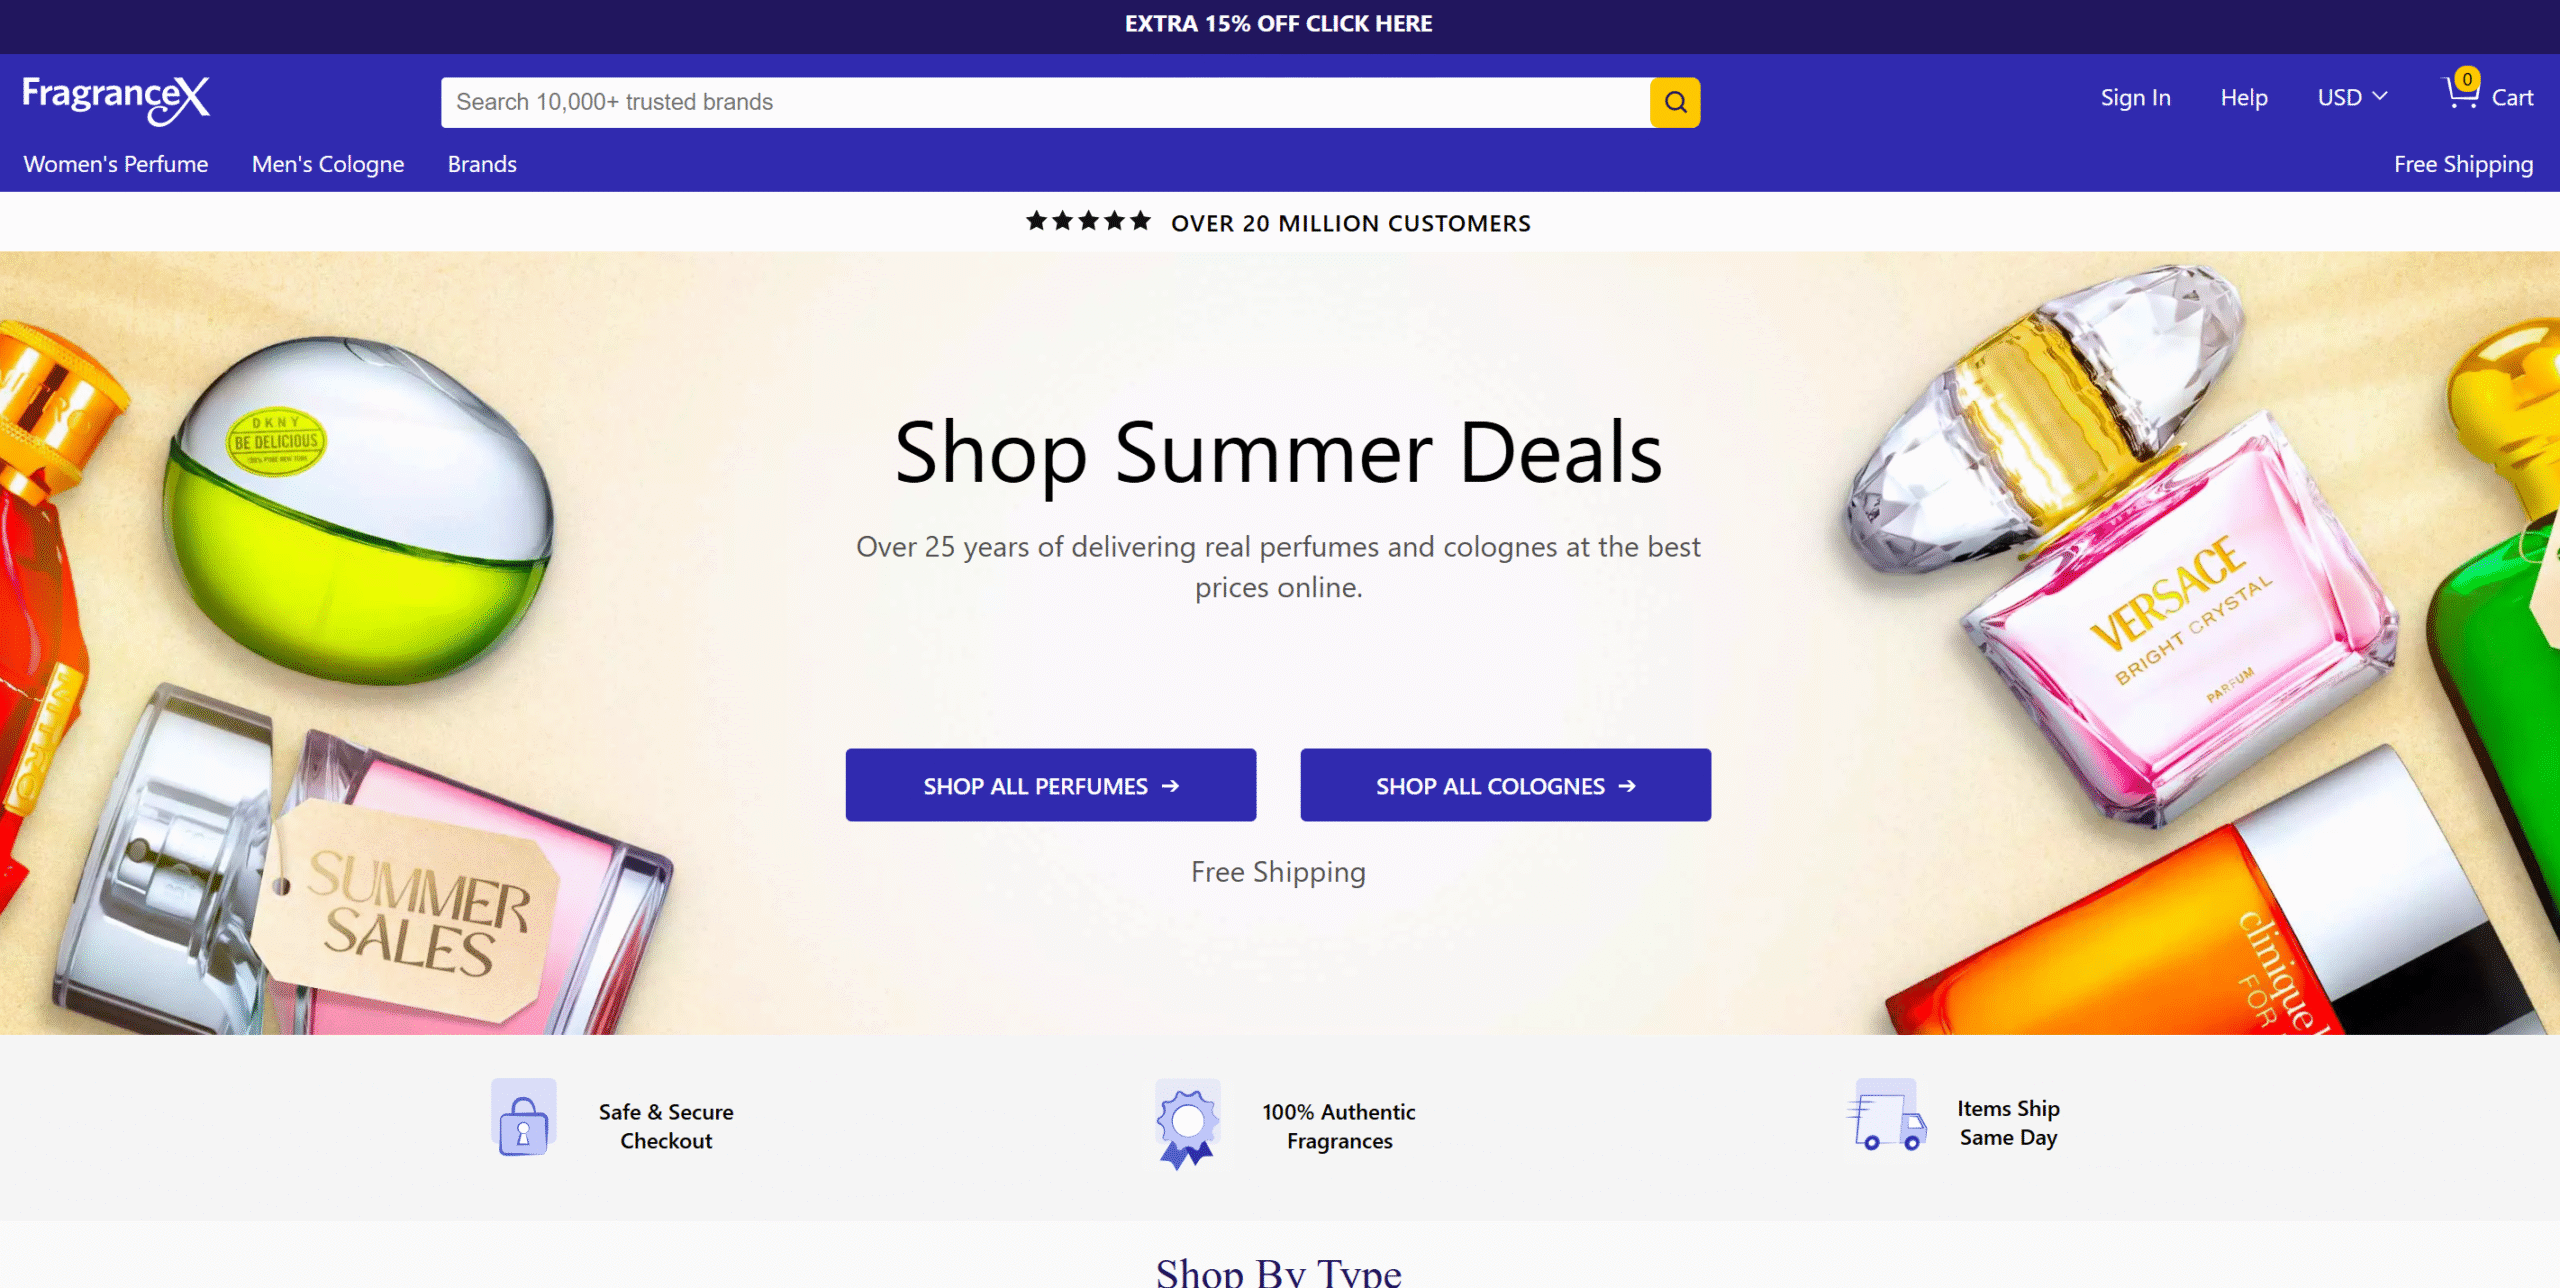Image resolution: width=2560 pixels, height=1288 pixels.
Task: Open the Help link
Action: coord(2244,97)
